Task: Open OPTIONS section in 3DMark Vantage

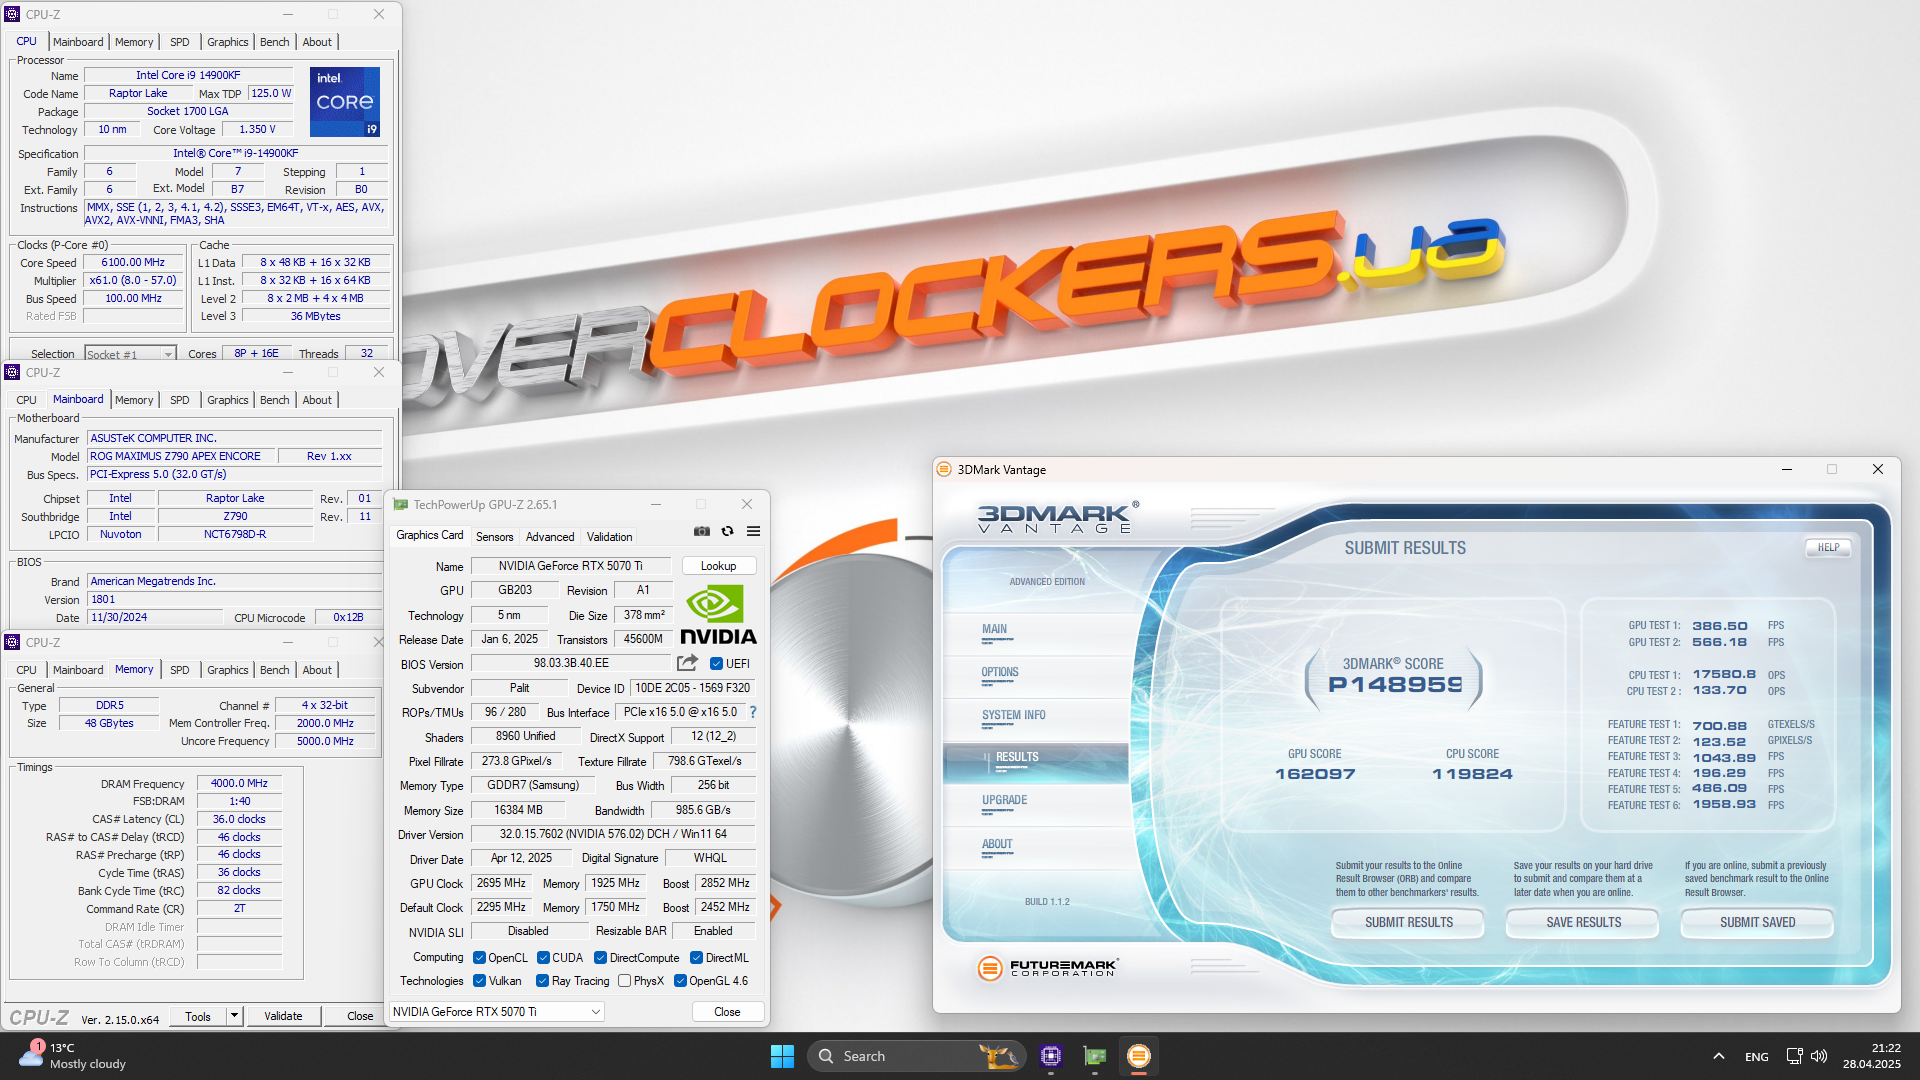Action: 999,673
